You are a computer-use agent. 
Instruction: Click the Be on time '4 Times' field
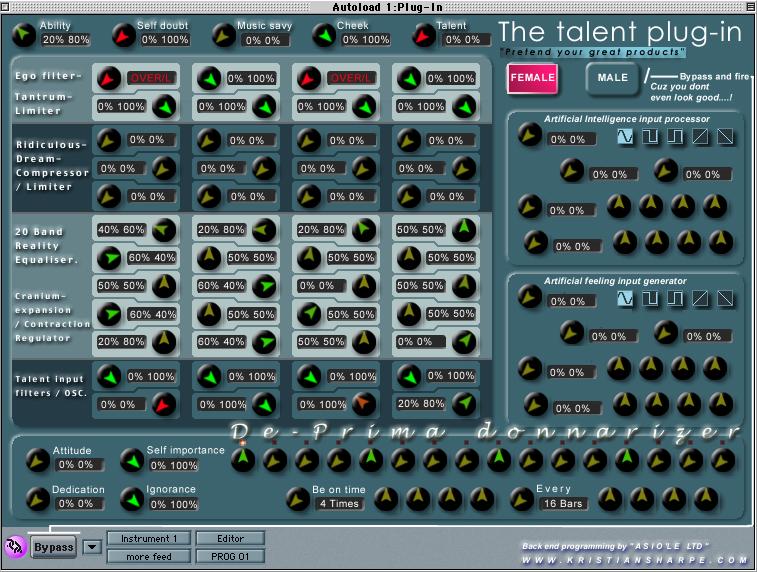click(338, 503)
